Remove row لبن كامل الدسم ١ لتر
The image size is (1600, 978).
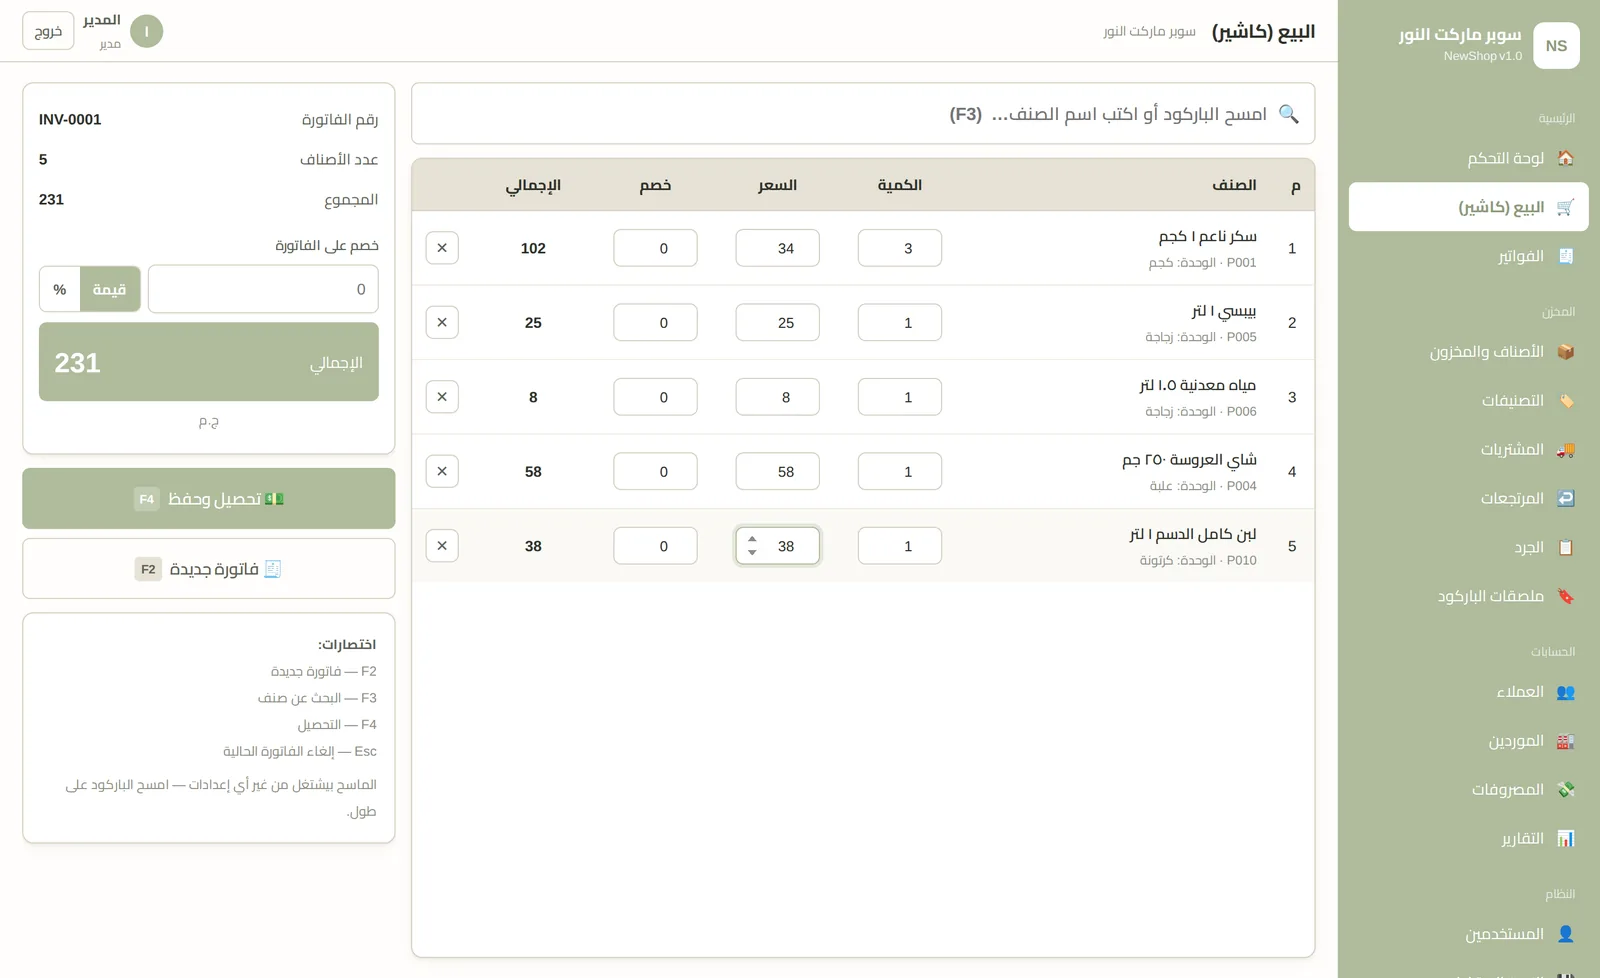[442, 546]
